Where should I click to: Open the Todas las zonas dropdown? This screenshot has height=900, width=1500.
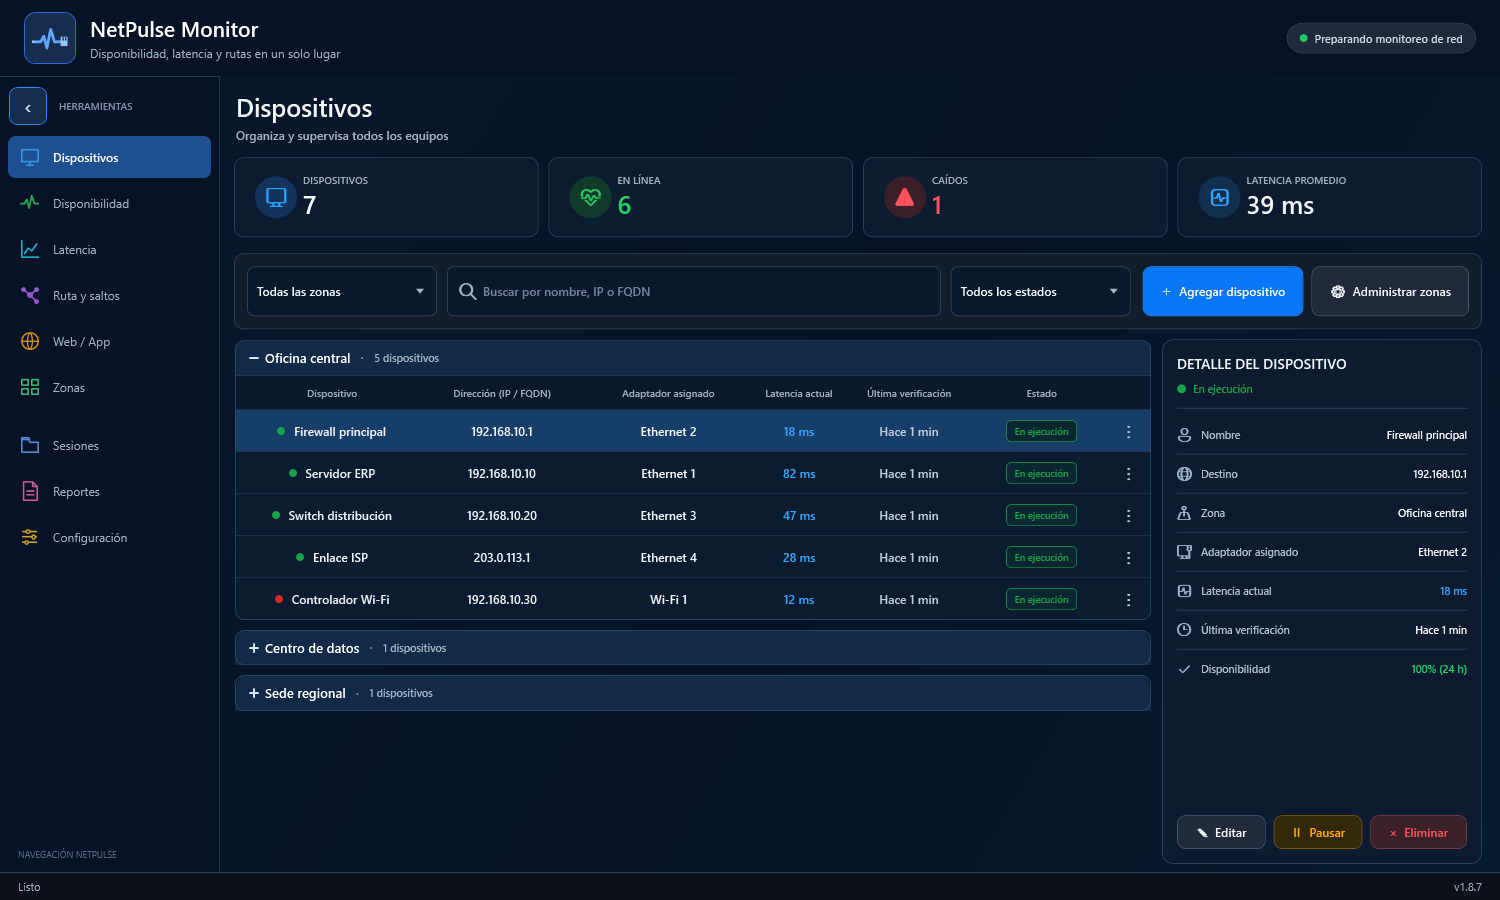click(341, 291)
